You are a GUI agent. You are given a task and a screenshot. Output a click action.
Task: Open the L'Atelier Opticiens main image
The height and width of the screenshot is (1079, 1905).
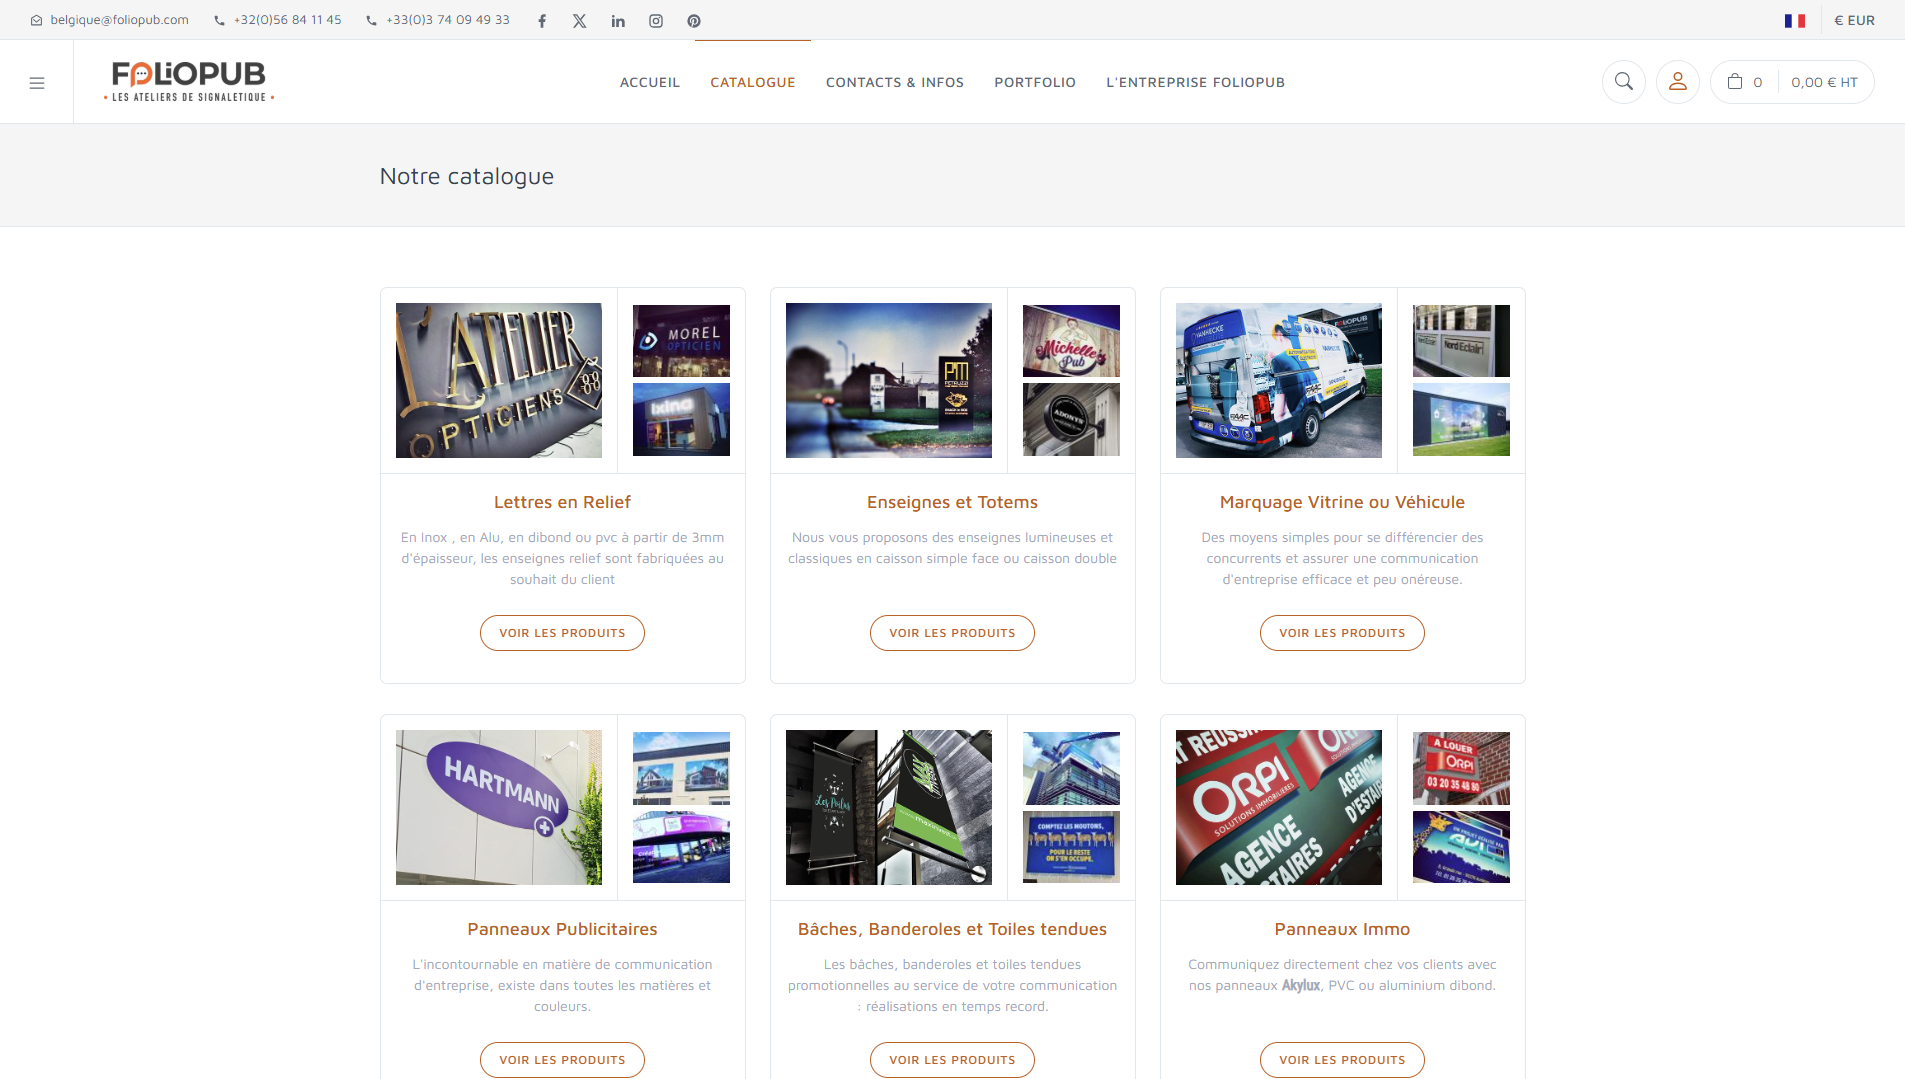click(499, 381)
